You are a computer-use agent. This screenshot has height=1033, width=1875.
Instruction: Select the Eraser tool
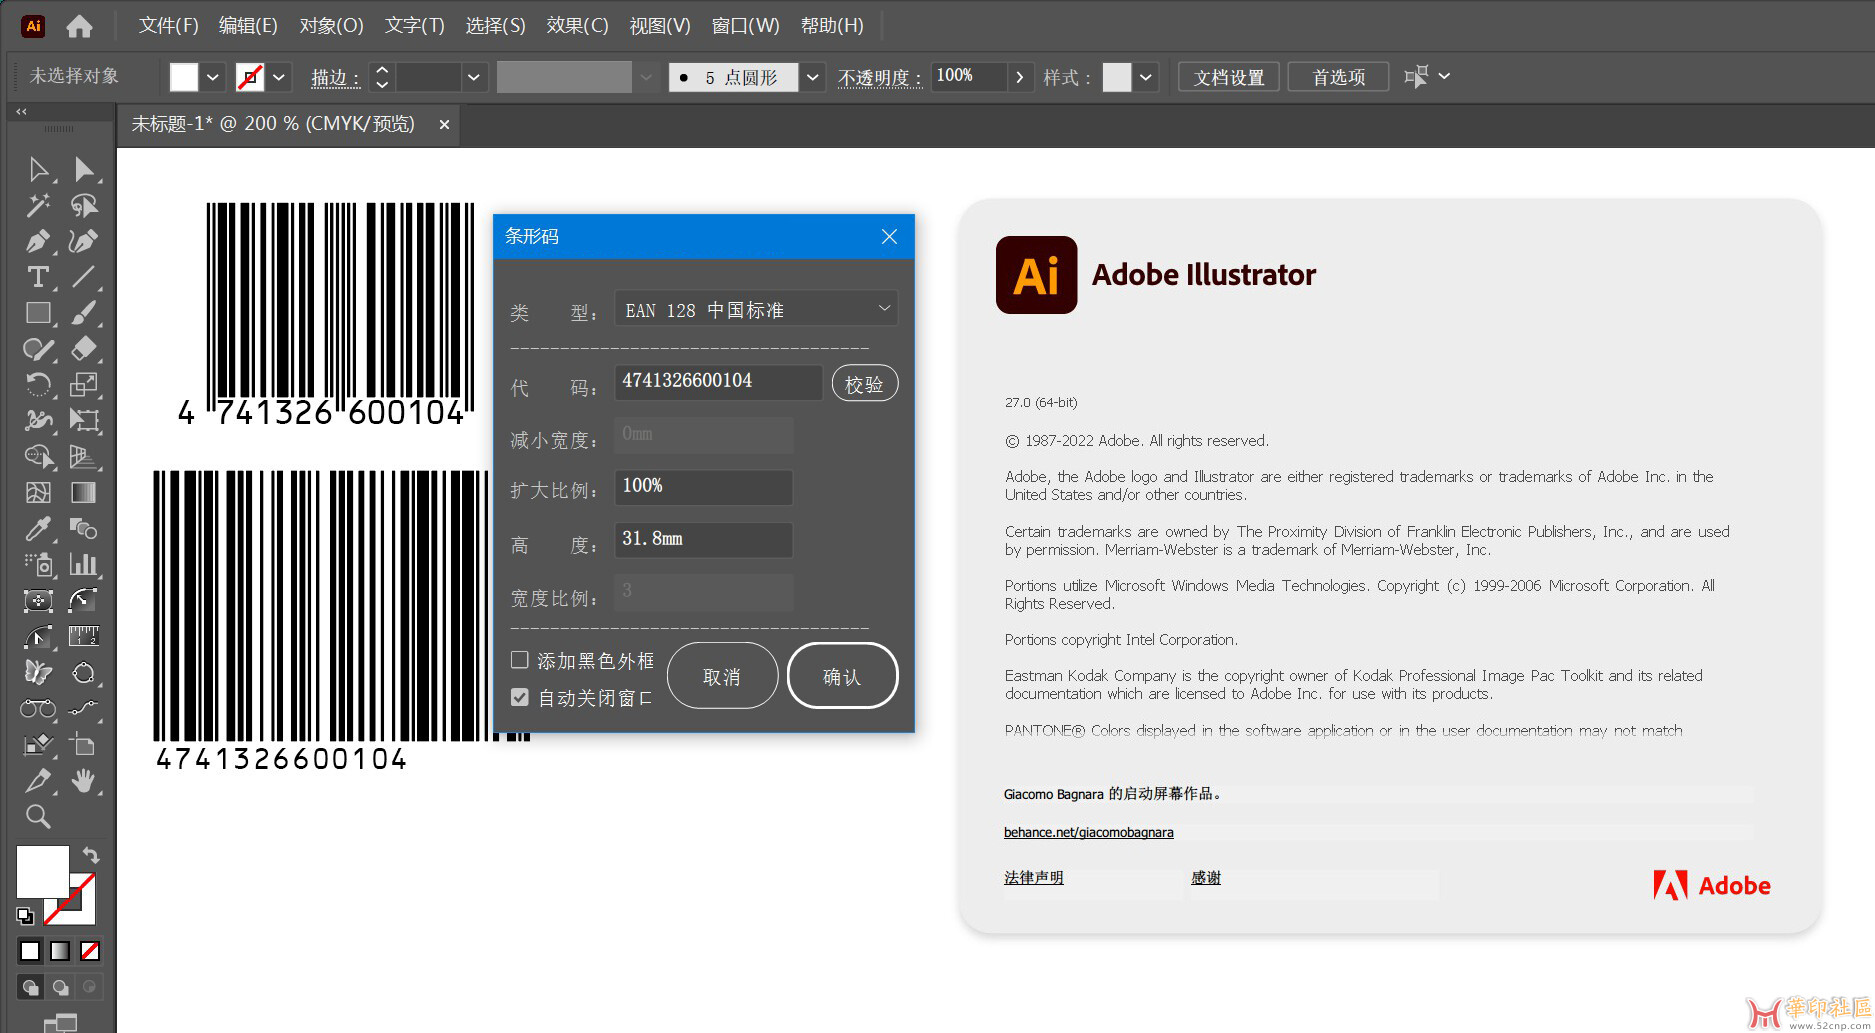(84, 349)
